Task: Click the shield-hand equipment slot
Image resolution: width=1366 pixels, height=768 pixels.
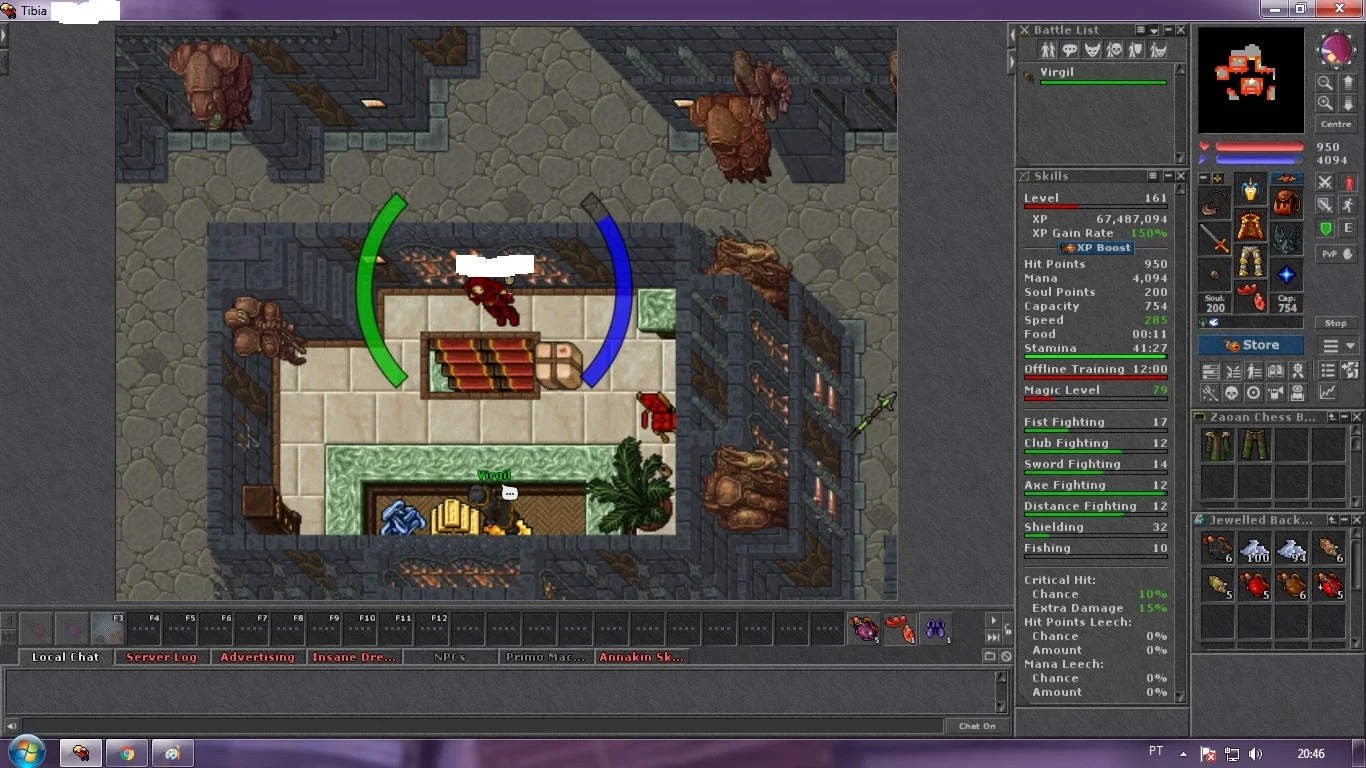Action: (x=1287, y=239)
